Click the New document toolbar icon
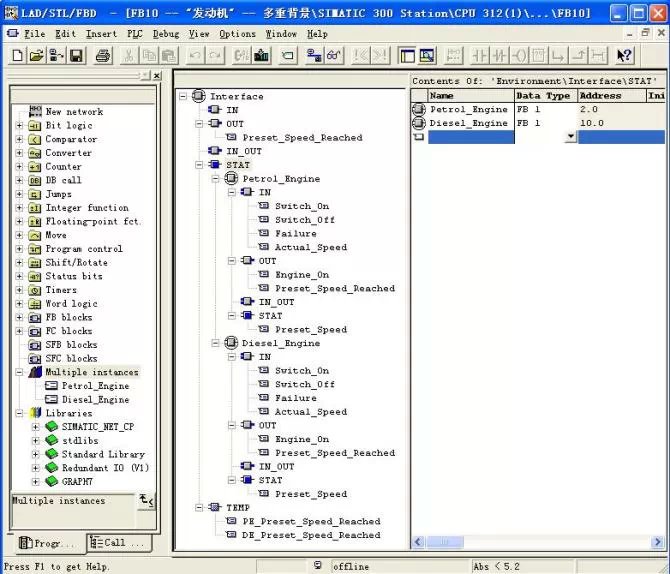 pos(18,56)
